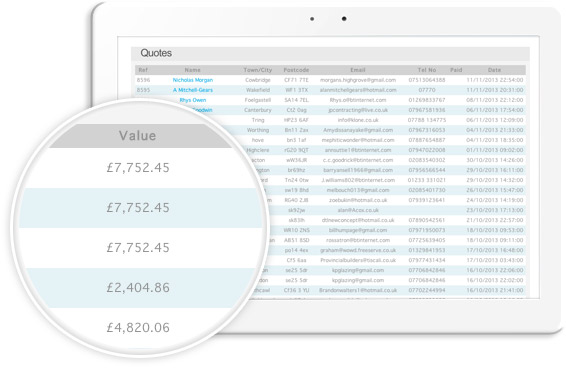Viewport: 566px width, 368px height.
Task: Click the Cowbridge town cell
Action: point(257,80)
